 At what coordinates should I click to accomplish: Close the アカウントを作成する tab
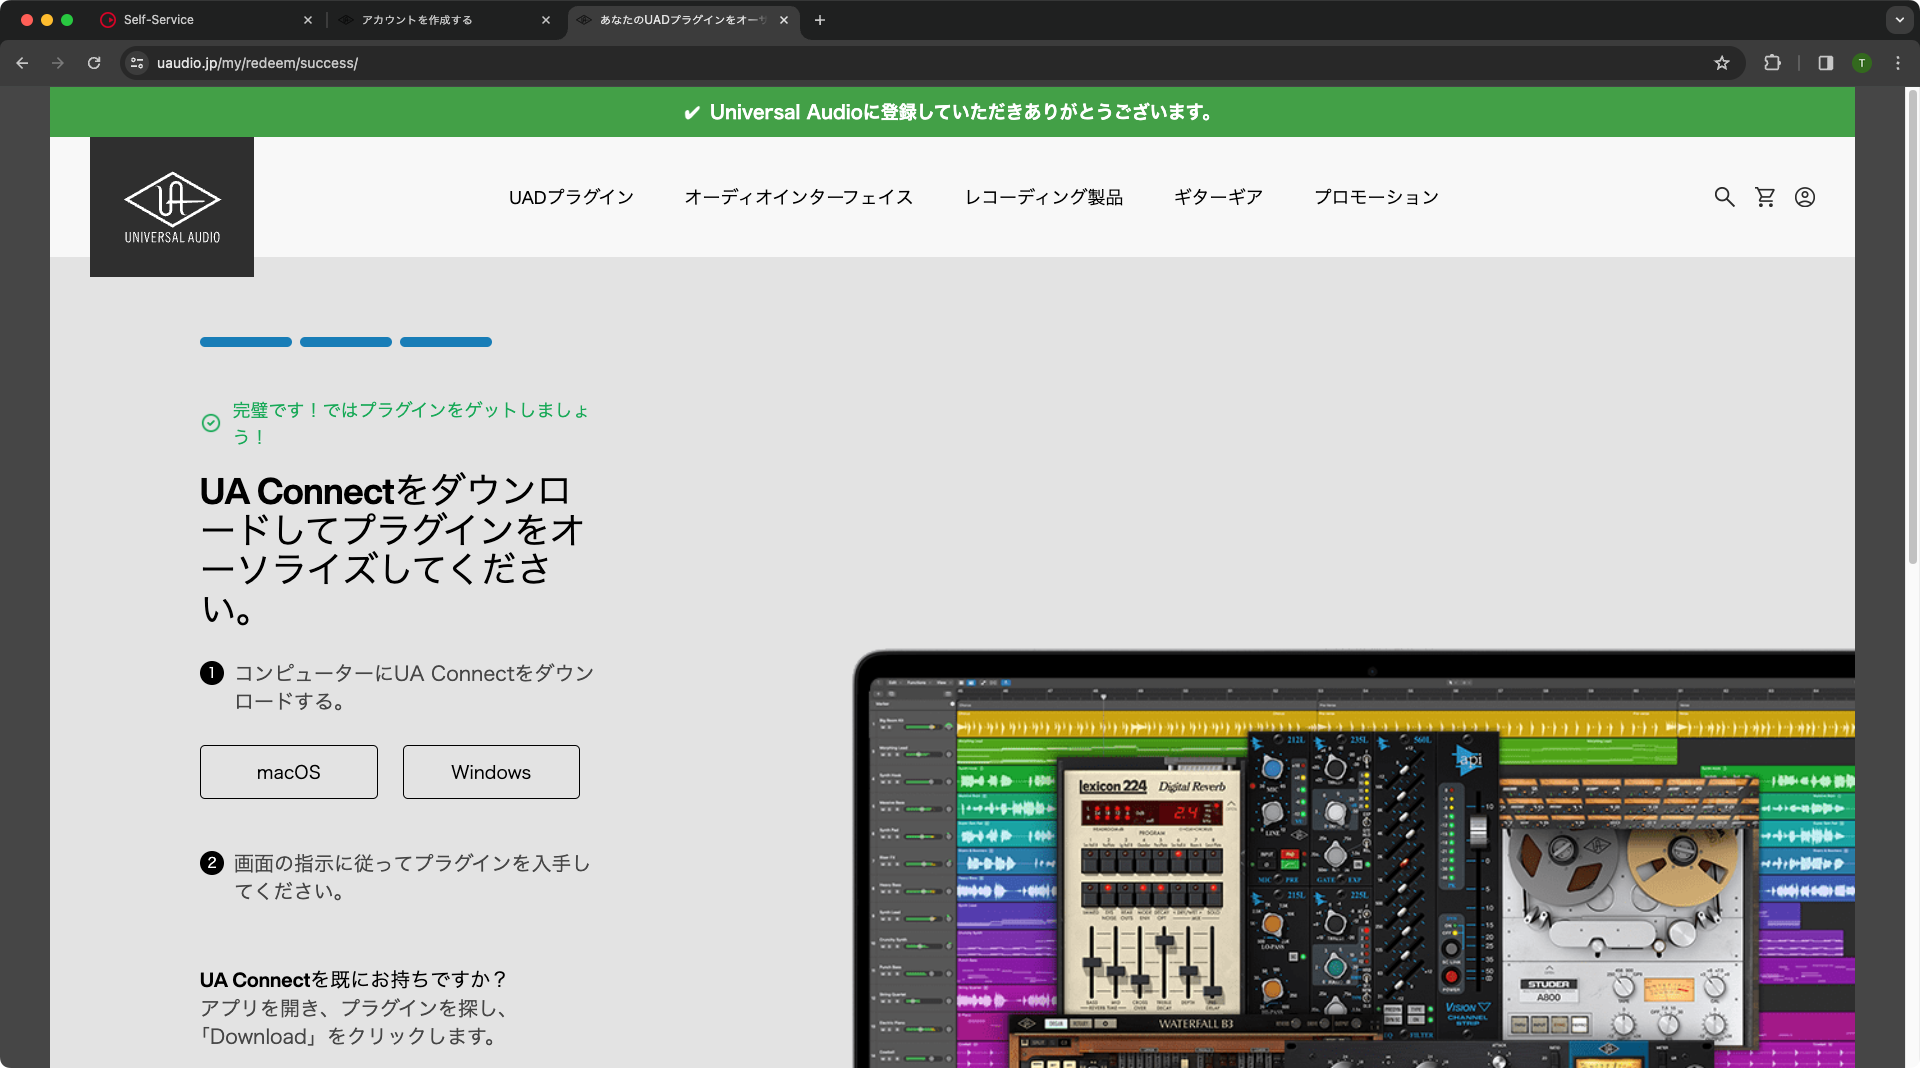click(x=546, y=20)
